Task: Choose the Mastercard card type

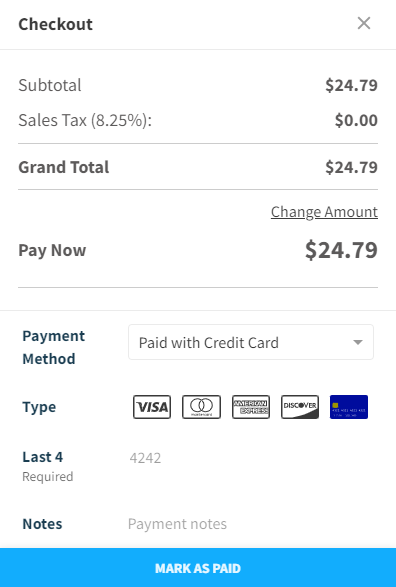Action: (x=201, y=407)
